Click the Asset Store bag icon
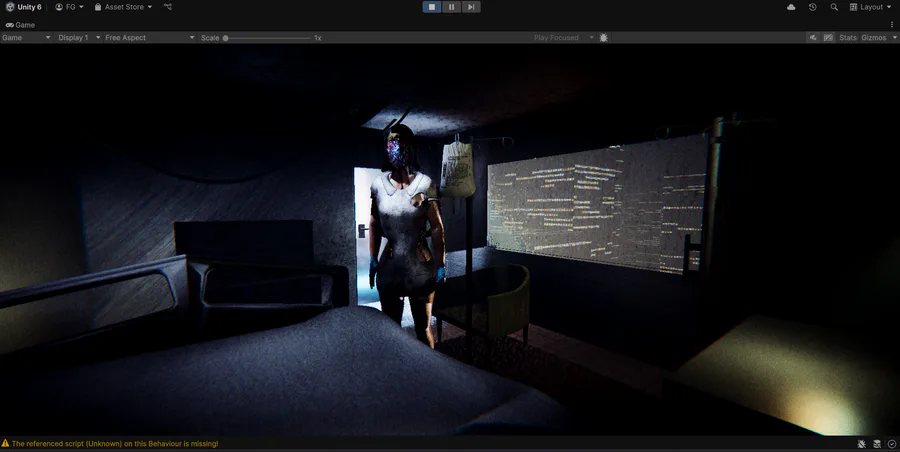The image size is (900, 452). [98, 7]
